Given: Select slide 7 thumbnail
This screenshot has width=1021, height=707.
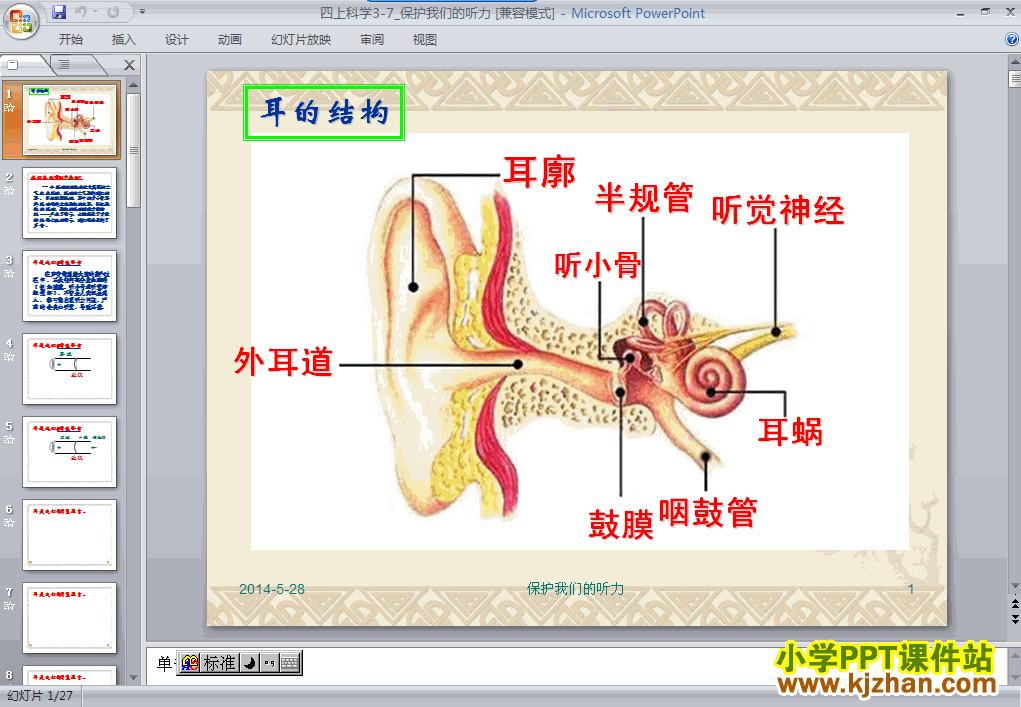Looking at the screenshot, I should click(x=70, y=618).
